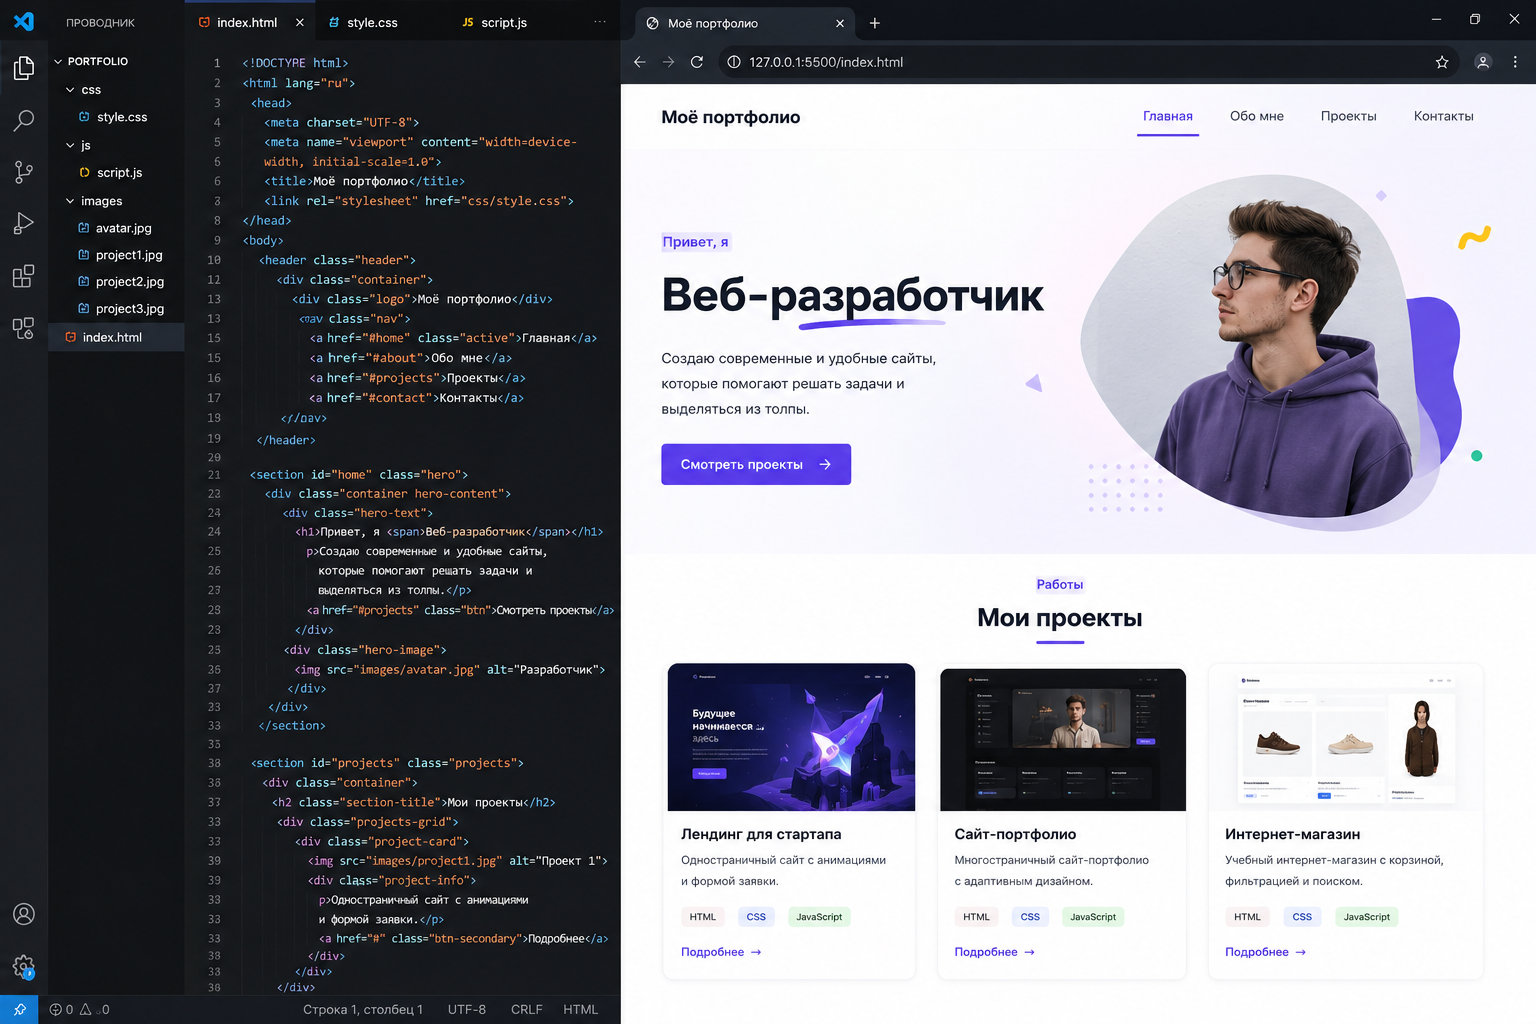Click the Проекты nav link
Image resolution: width=1536 pixels, height=1024 pixels.
coord(1348,116)
